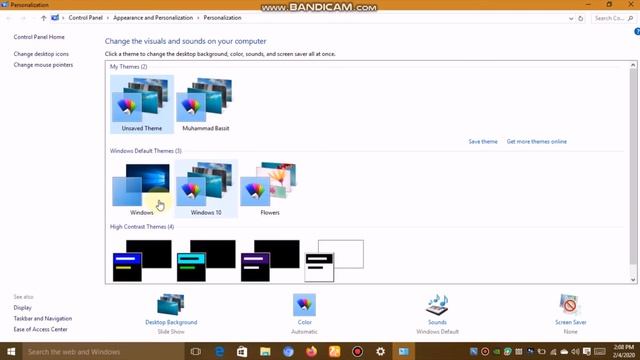Screen dimensions: 640x360
Task: Click the Sounds label text
Action: pyautogui.click(x=437, y=322)
